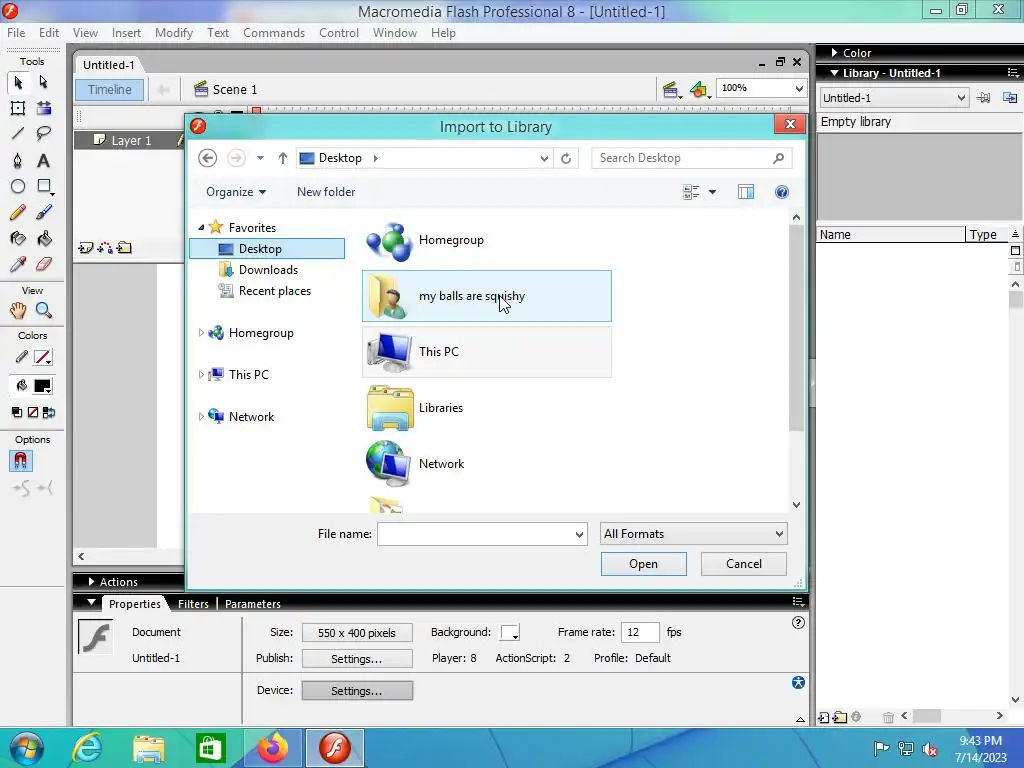Click the Cancel button in dialog

744,564
